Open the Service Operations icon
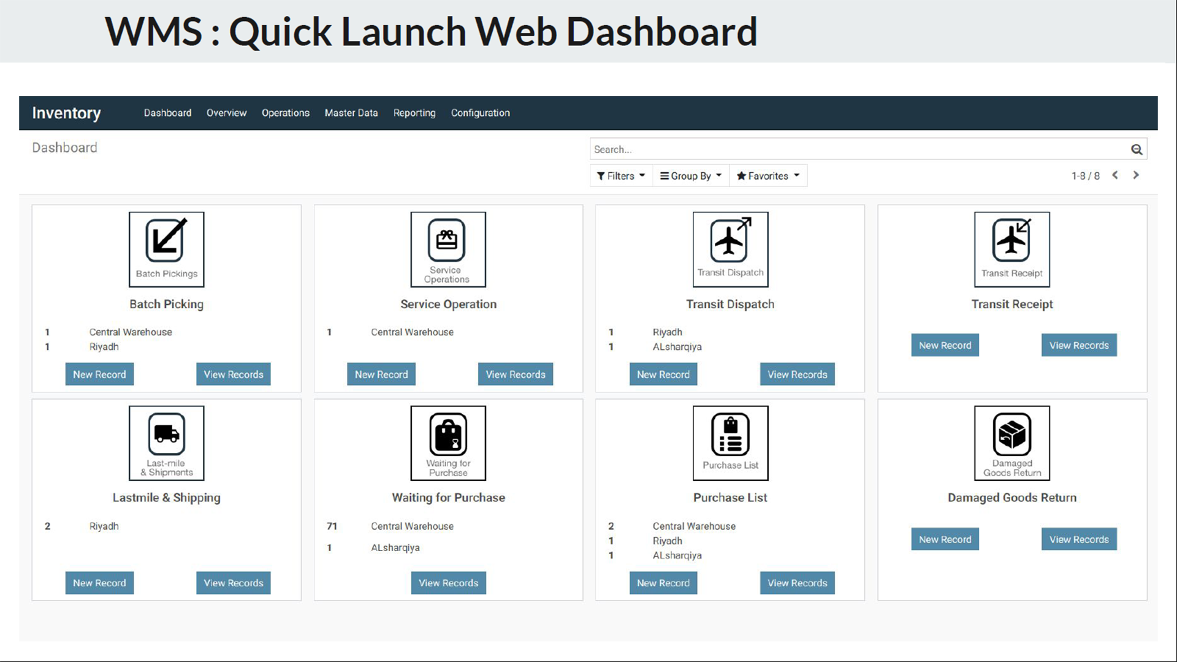This screenshot has height=662, width=1177. [448, 249]
